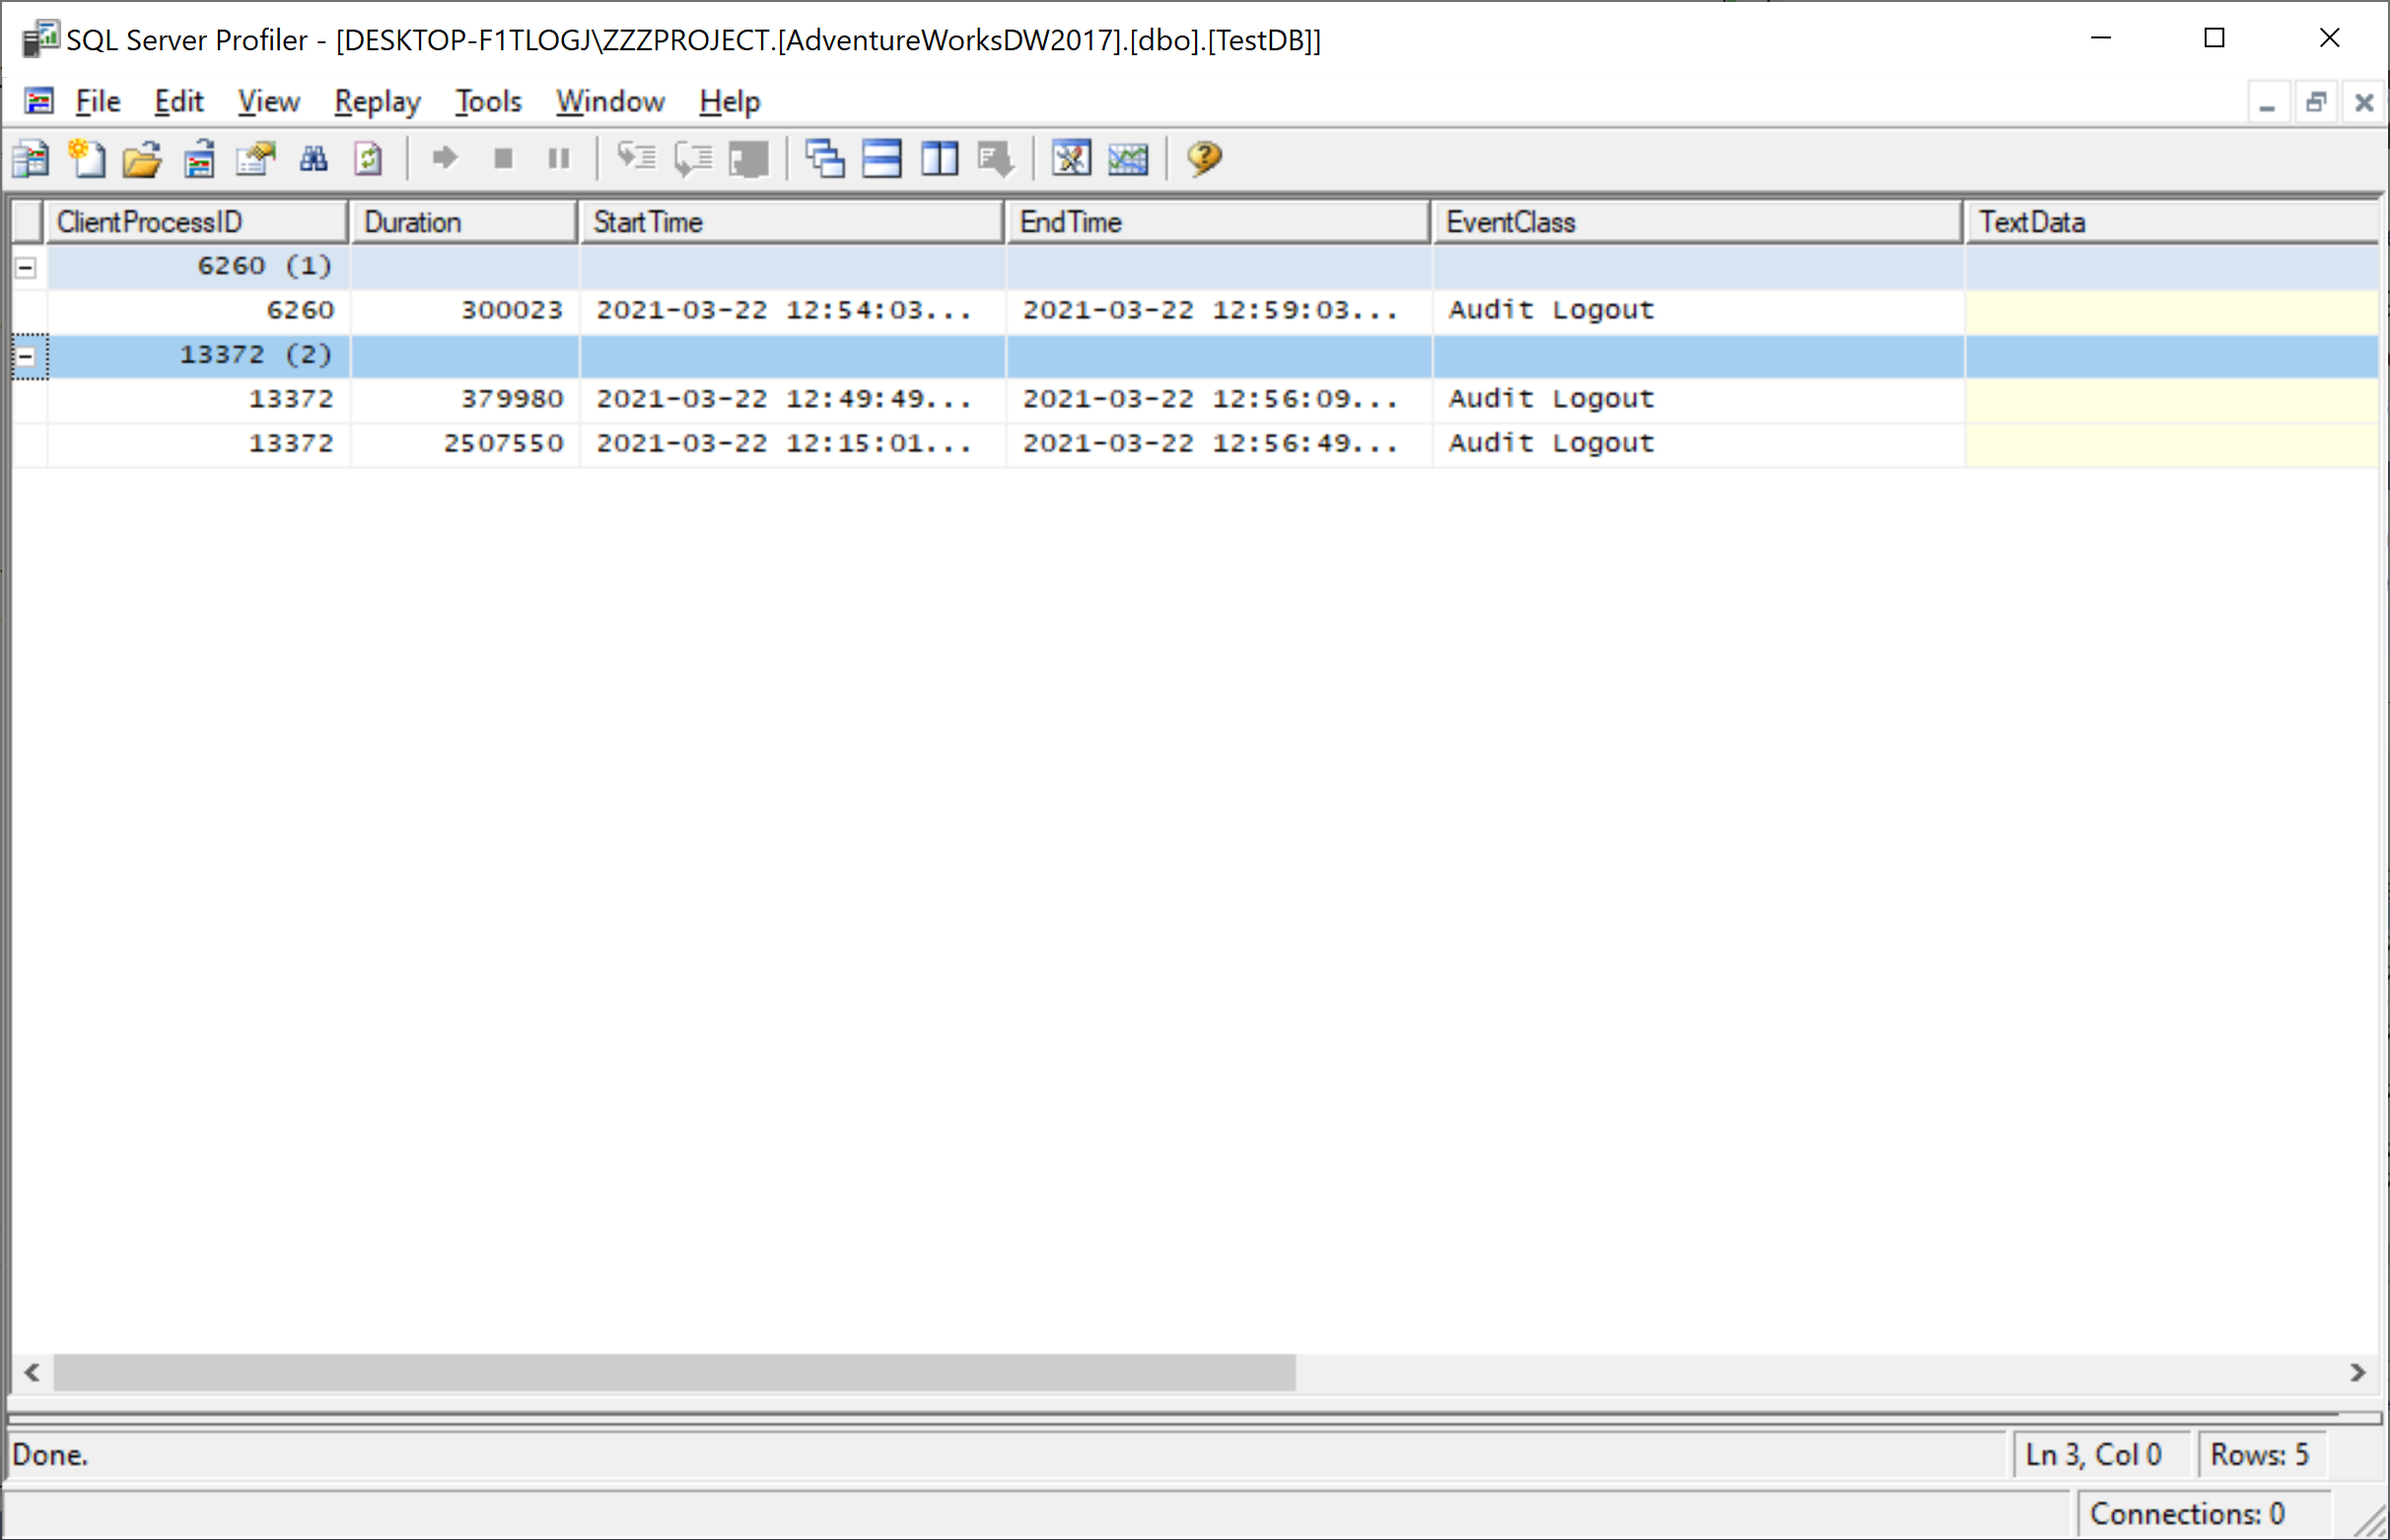Click the Tile Horizontally toolbar icon

coord(882,159)
